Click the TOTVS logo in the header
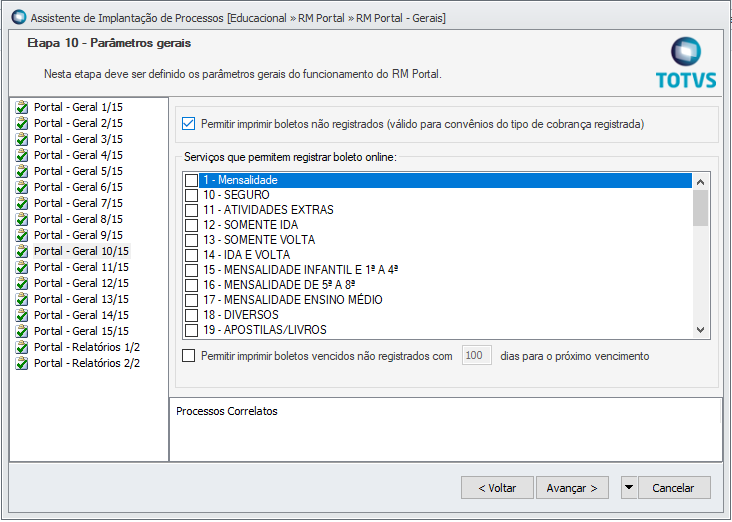The image size is (732, 522). pos(686,63)
